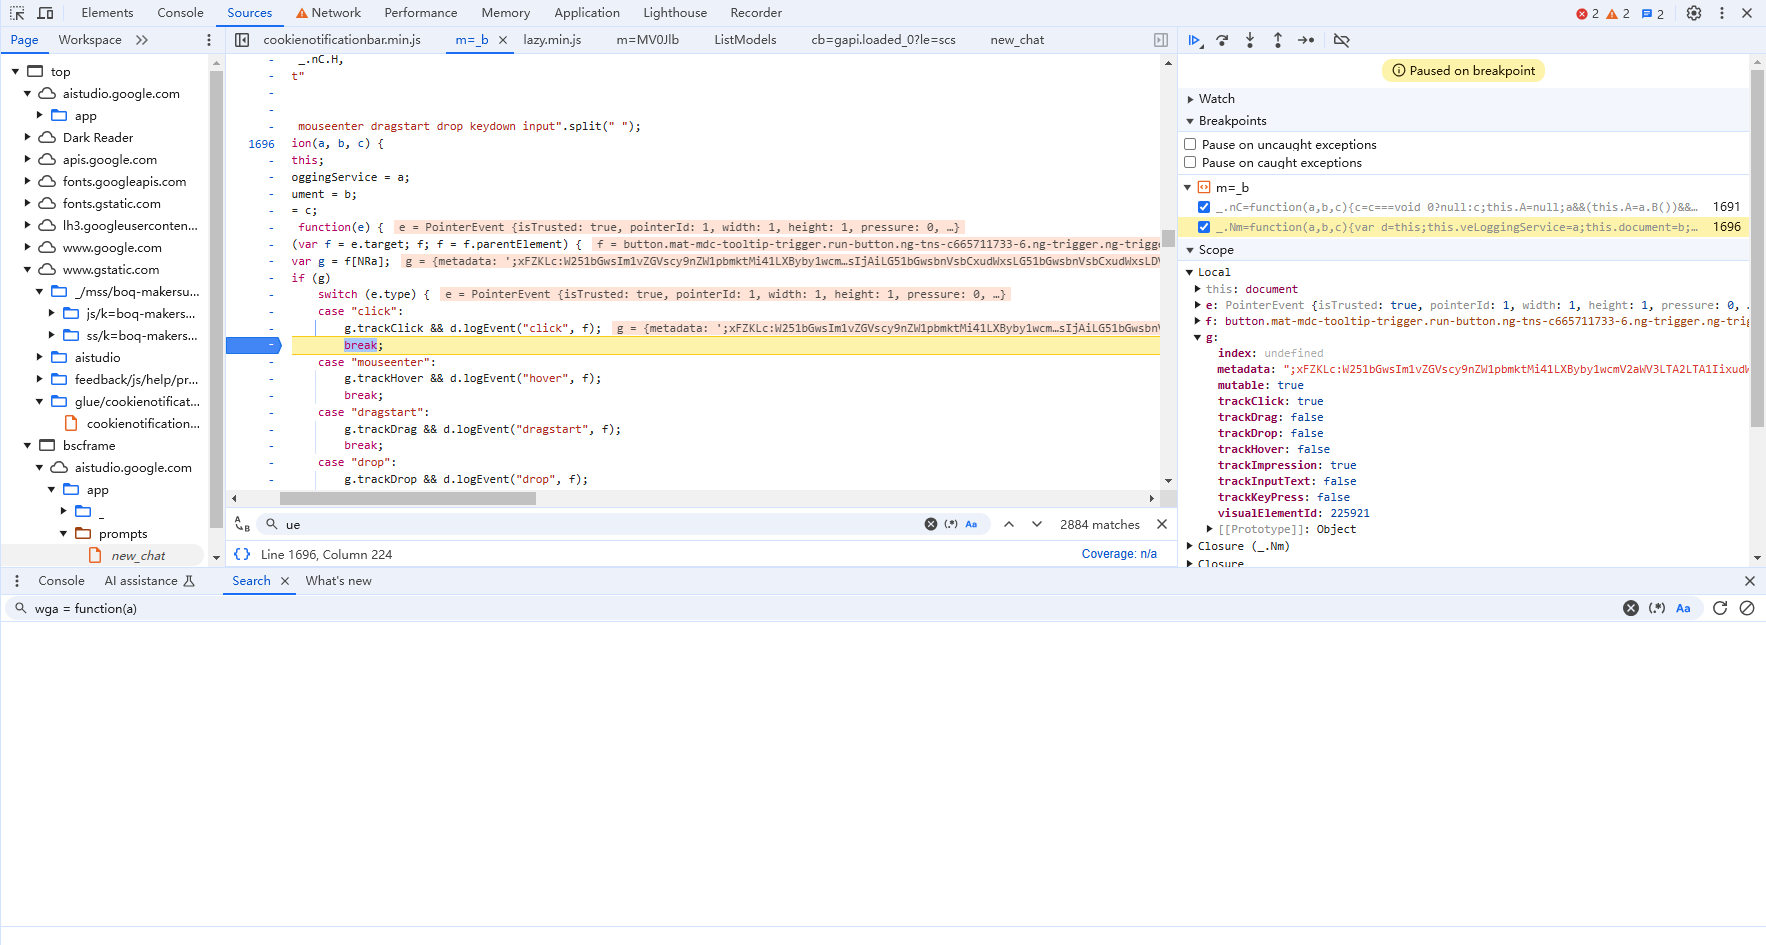Screen dimensions: 1766x945
Task: Enable Pause on caught exceptions
Action: click(1190, 162)
